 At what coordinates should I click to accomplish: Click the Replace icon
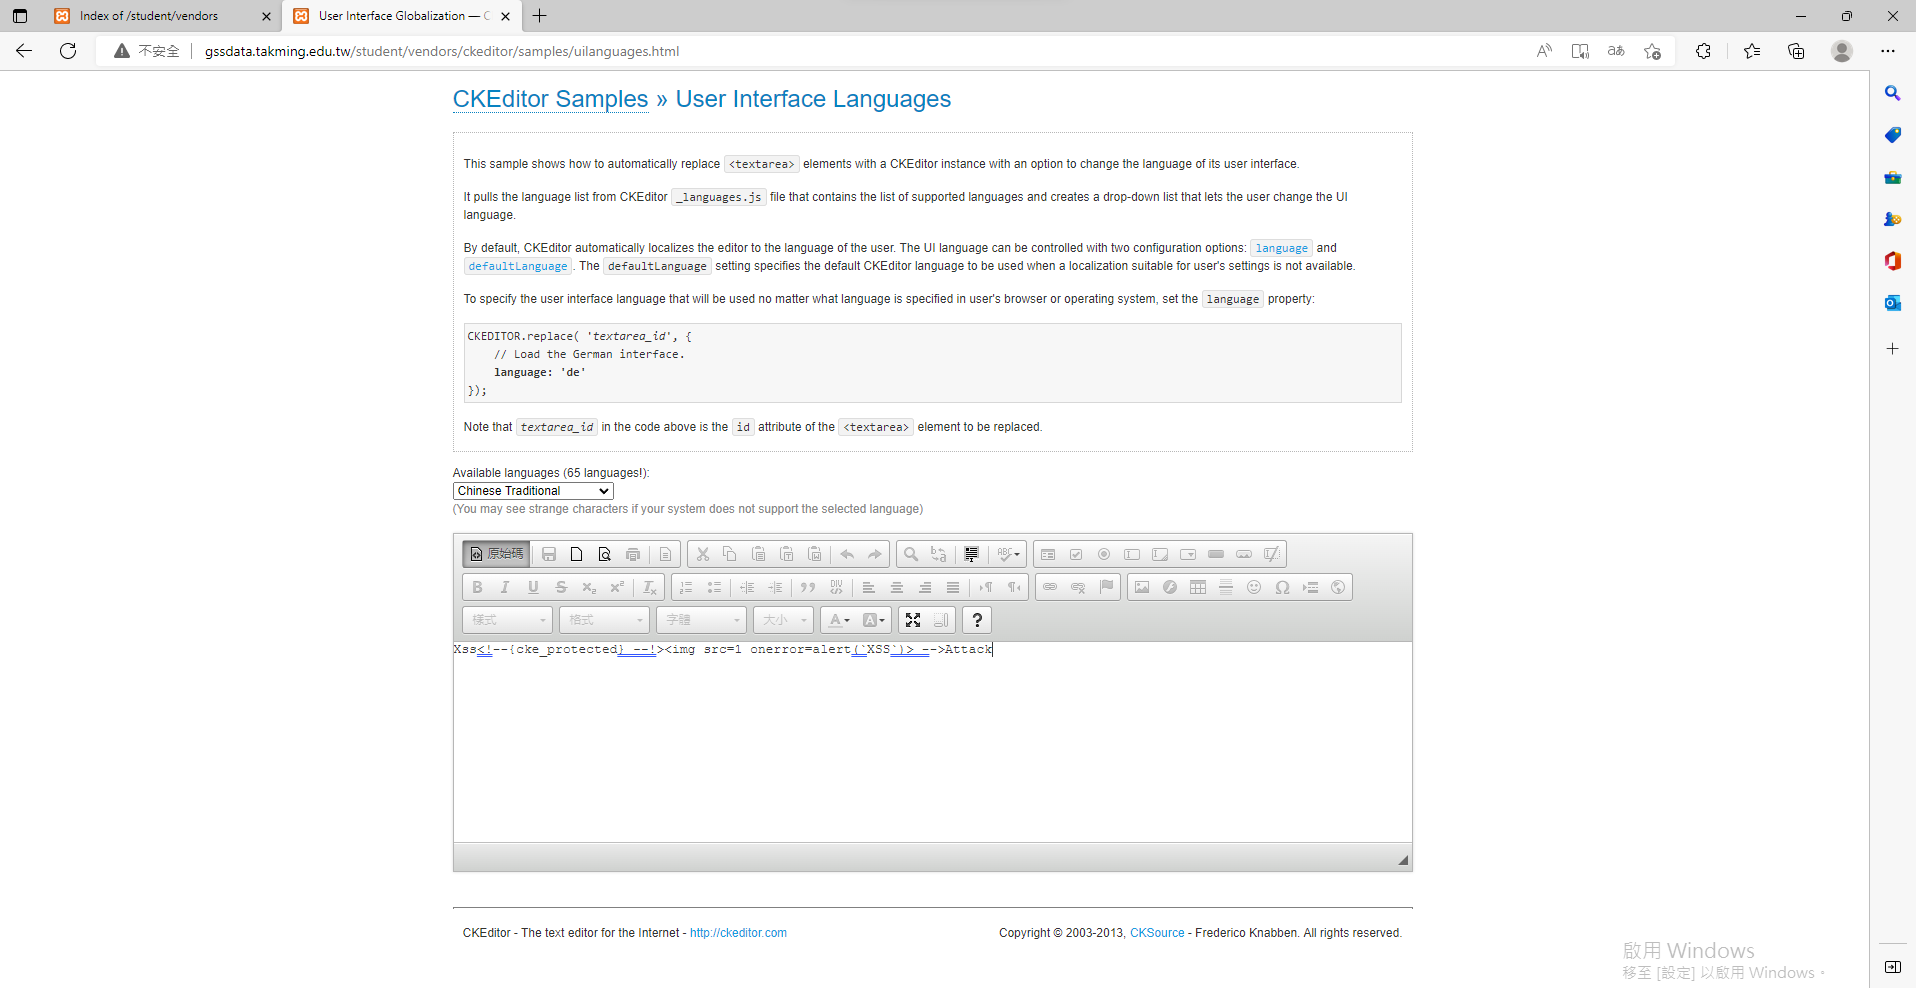tap(939, 554)
